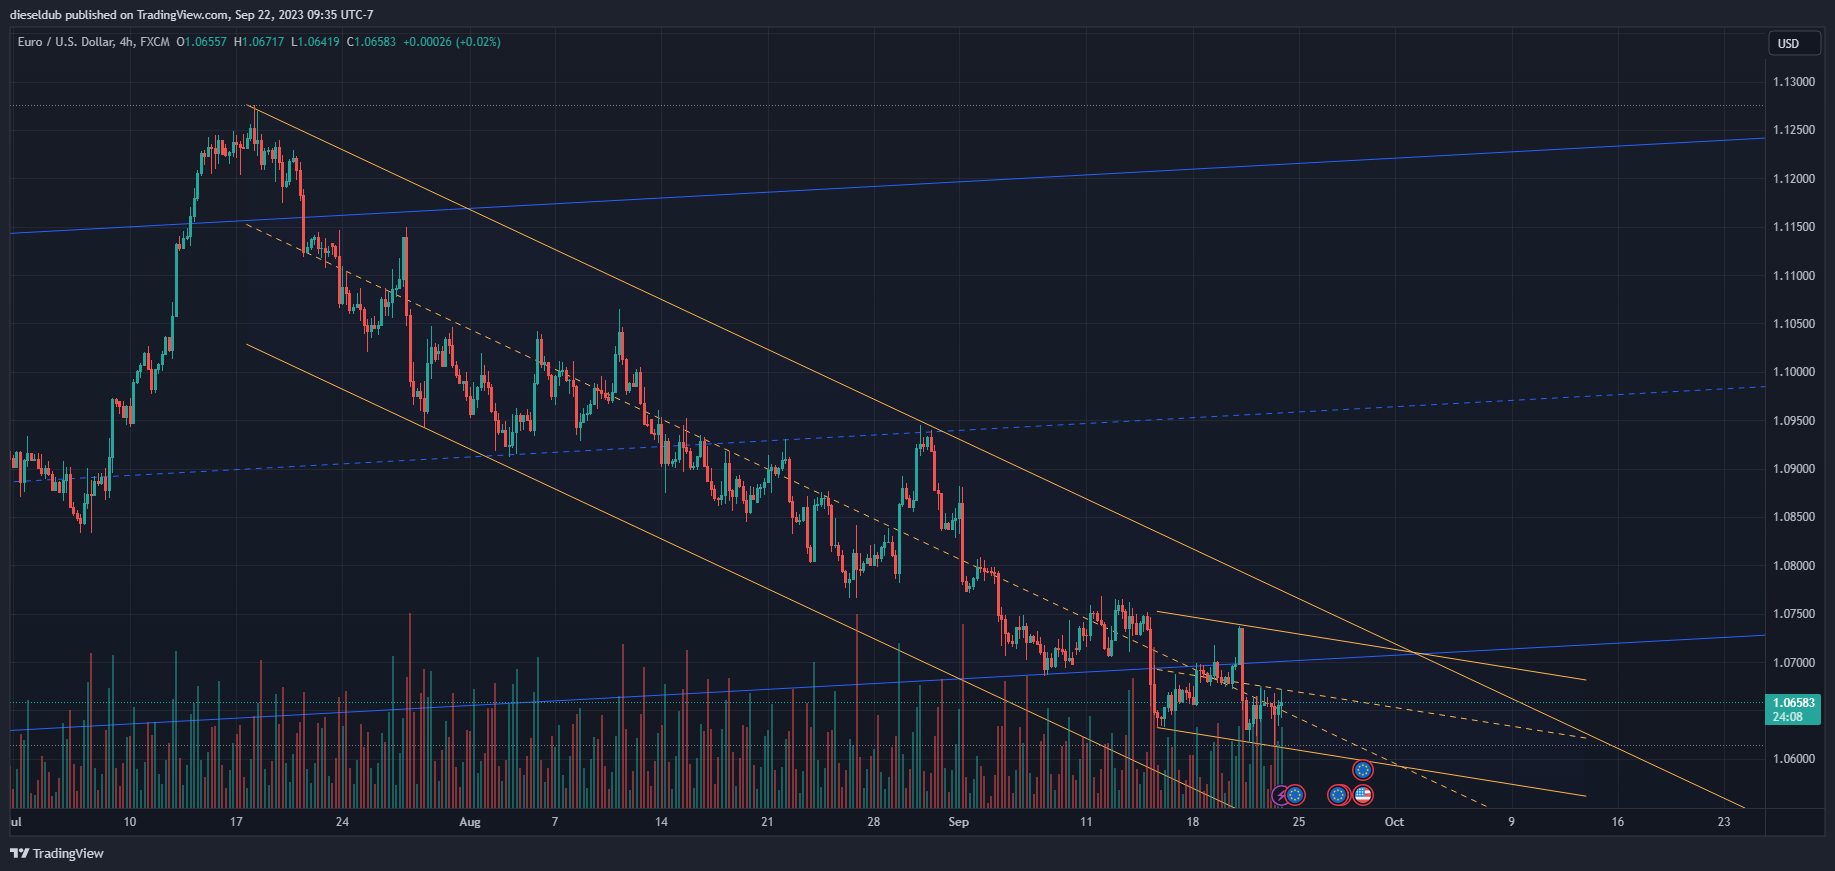
Task: Click the 1.08500 price axis label
Action: tap(1793, 517)
